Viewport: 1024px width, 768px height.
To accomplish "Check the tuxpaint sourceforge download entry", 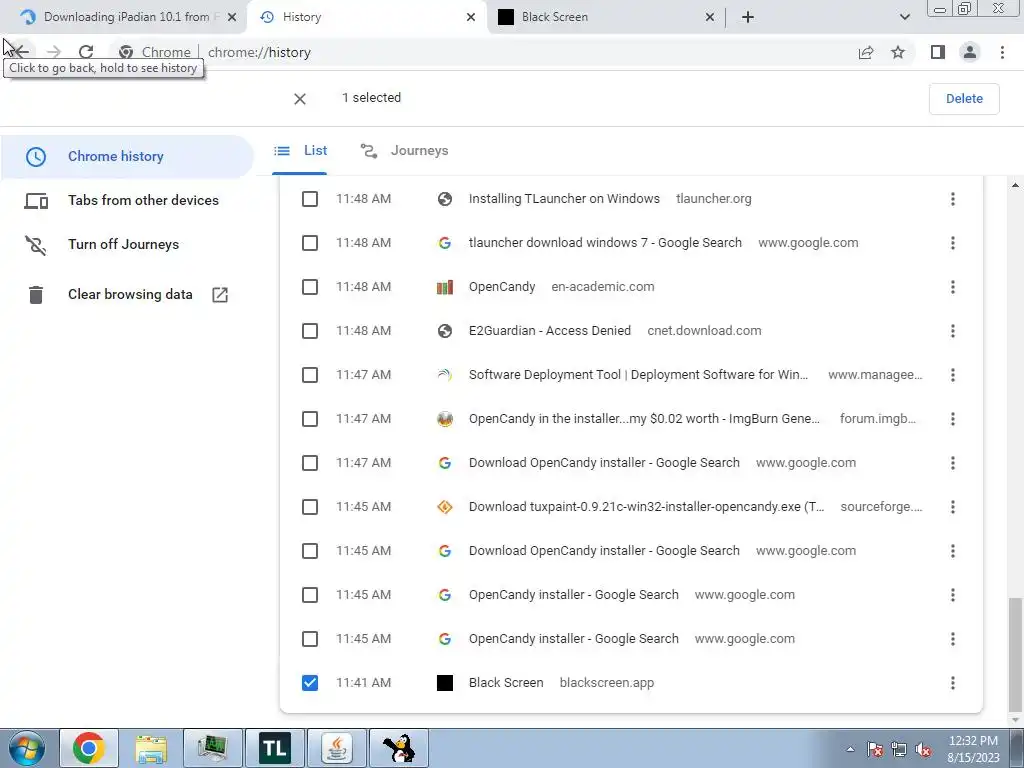I will click(310, 507).
